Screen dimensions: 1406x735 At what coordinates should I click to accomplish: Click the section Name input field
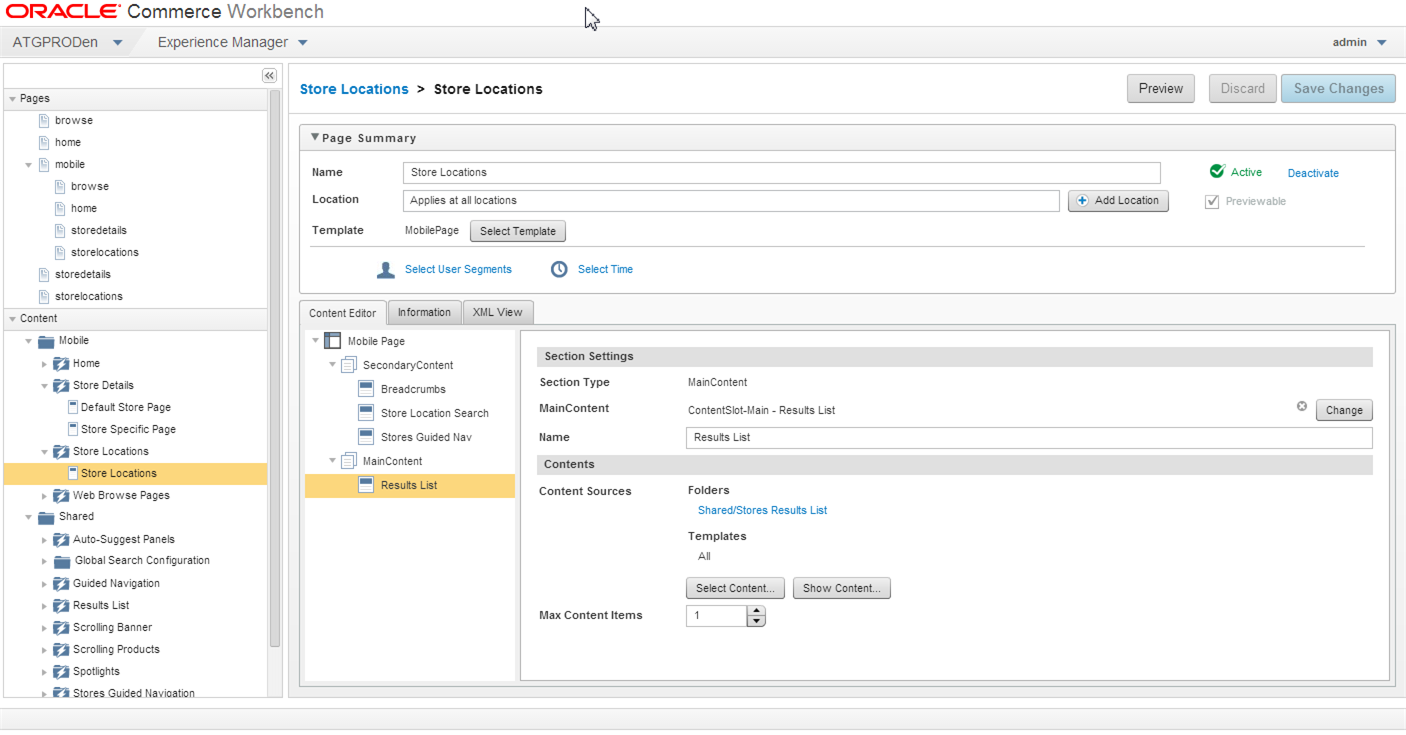point(1029,438)
